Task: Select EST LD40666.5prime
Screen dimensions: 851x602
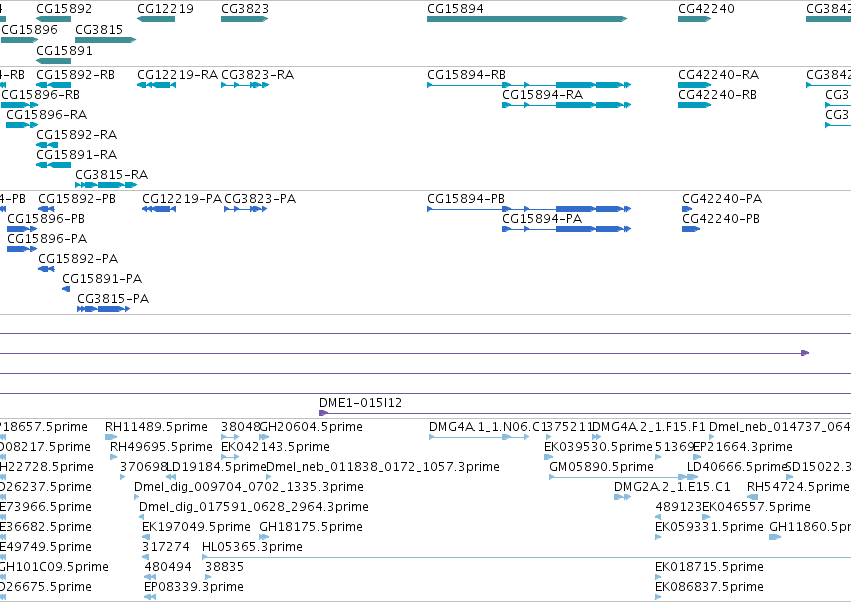Action: click(x=738, y=467)
